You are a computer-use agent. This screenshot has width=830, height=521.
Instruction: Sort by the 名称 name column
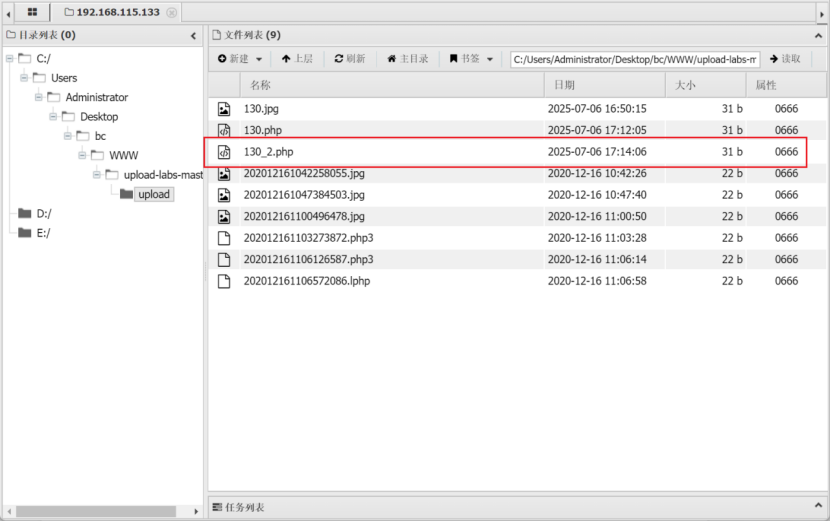[x=392, y=85]
